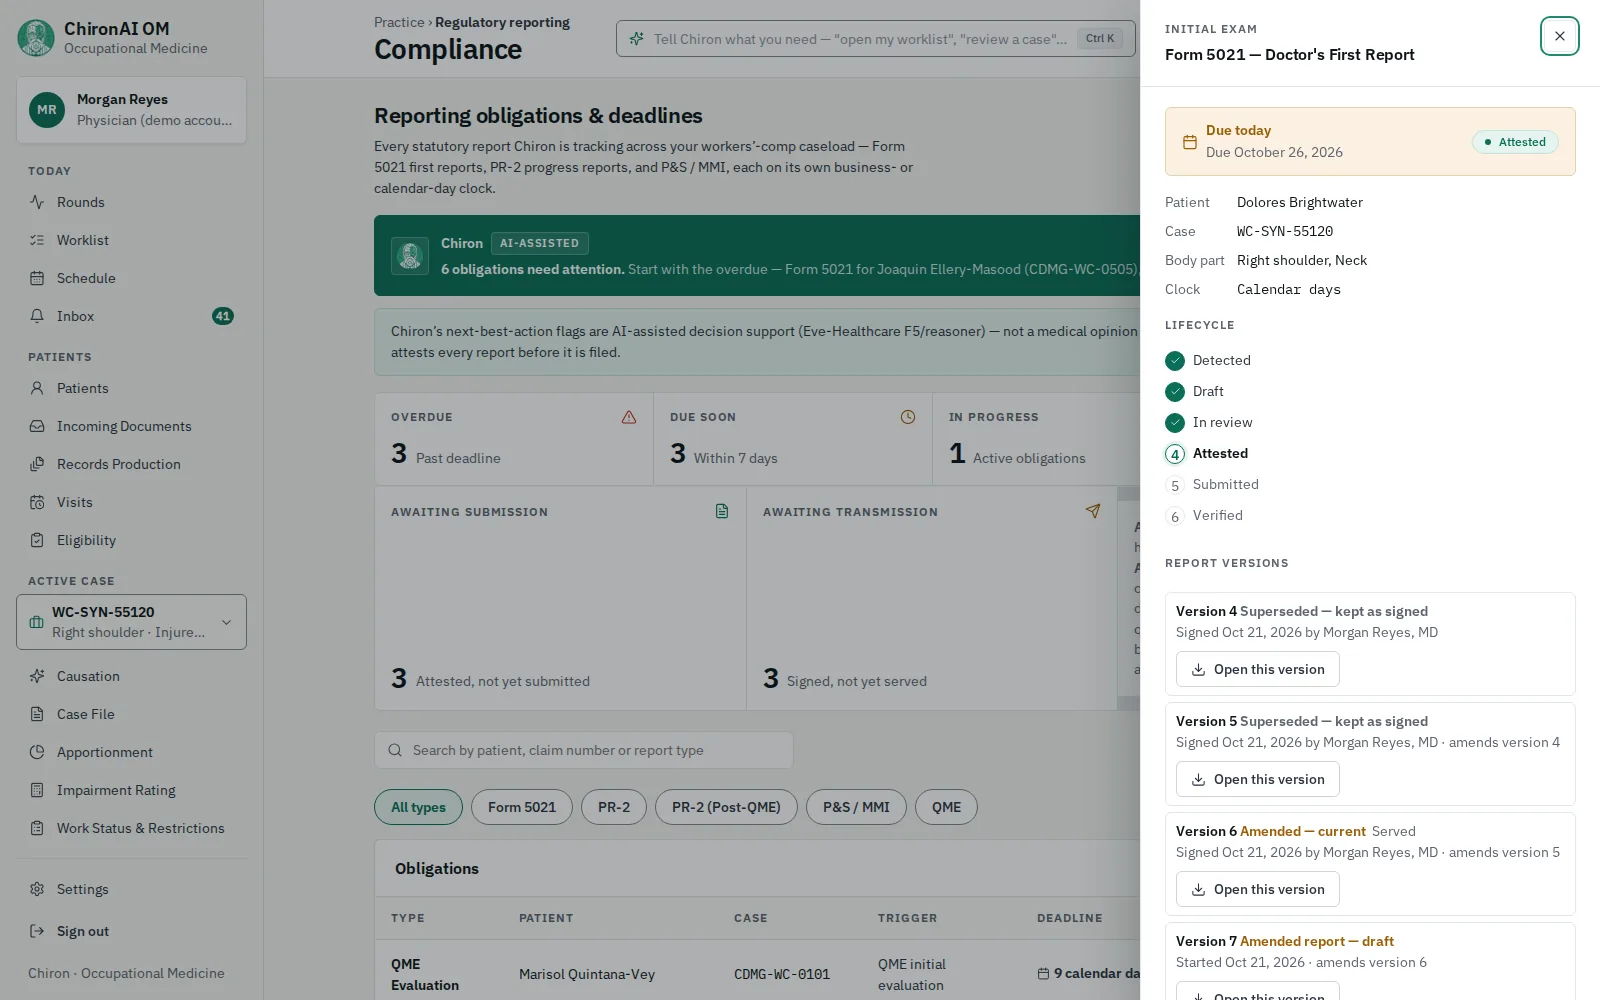Click the CDMG-WC-0101 case cell

point(782,974)
